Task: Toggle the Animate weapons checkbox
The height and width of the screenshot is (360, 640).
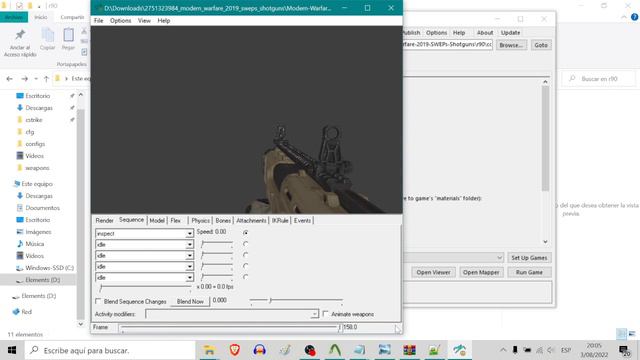Action: tap(325, 314)
